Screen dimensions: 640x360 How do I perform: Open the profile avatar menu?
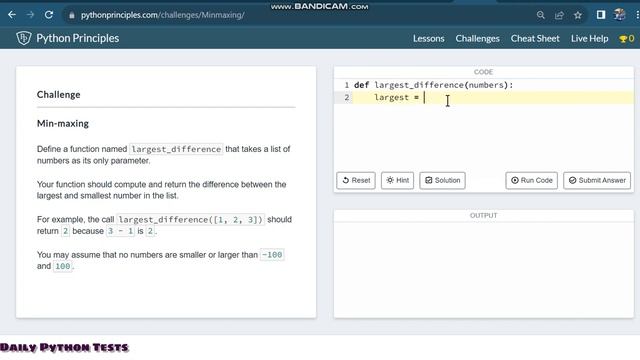(x=619, y=15)
